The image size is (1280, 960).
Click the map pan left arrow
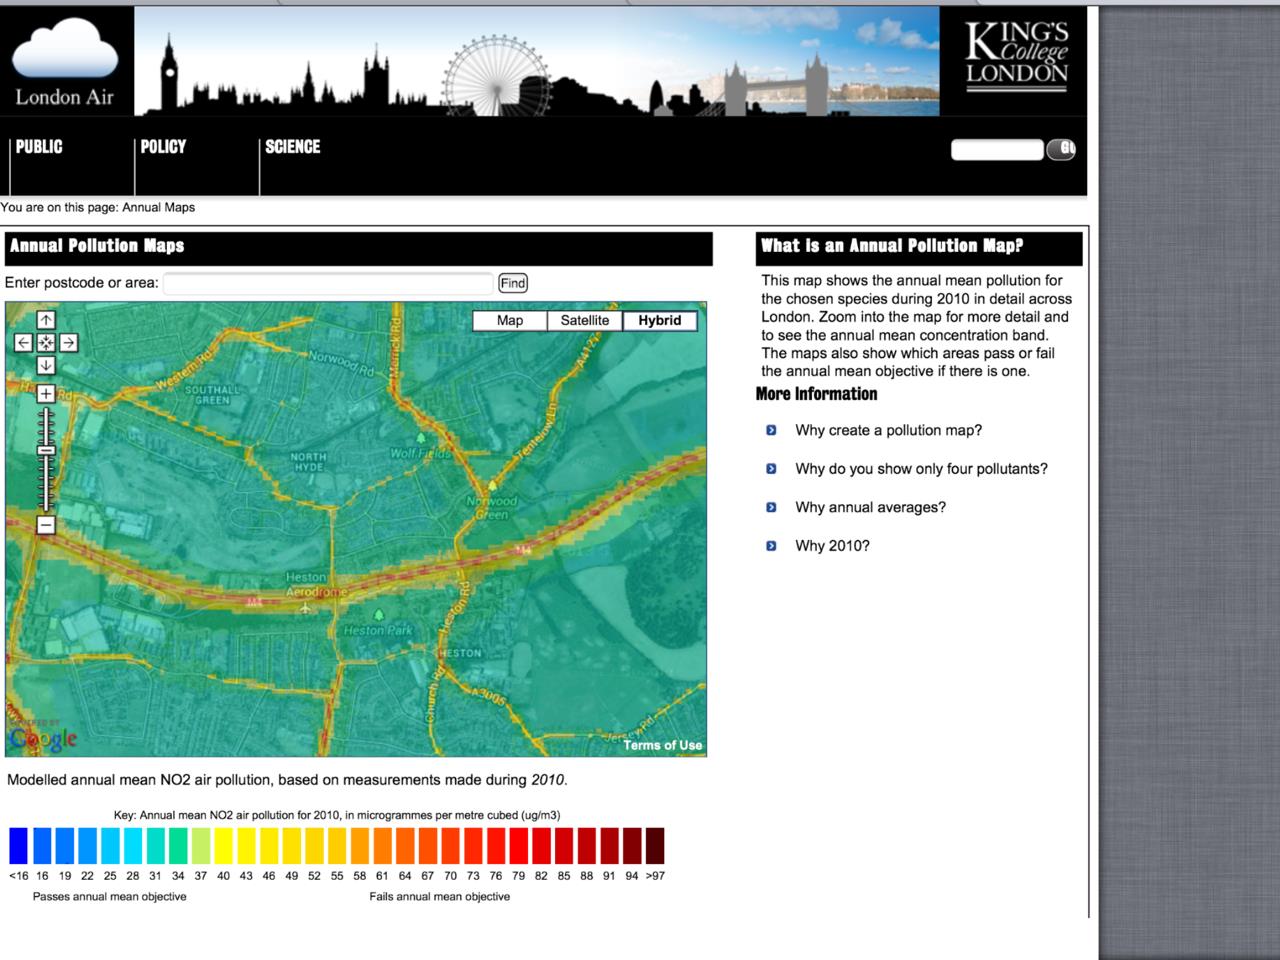[24, 343]
